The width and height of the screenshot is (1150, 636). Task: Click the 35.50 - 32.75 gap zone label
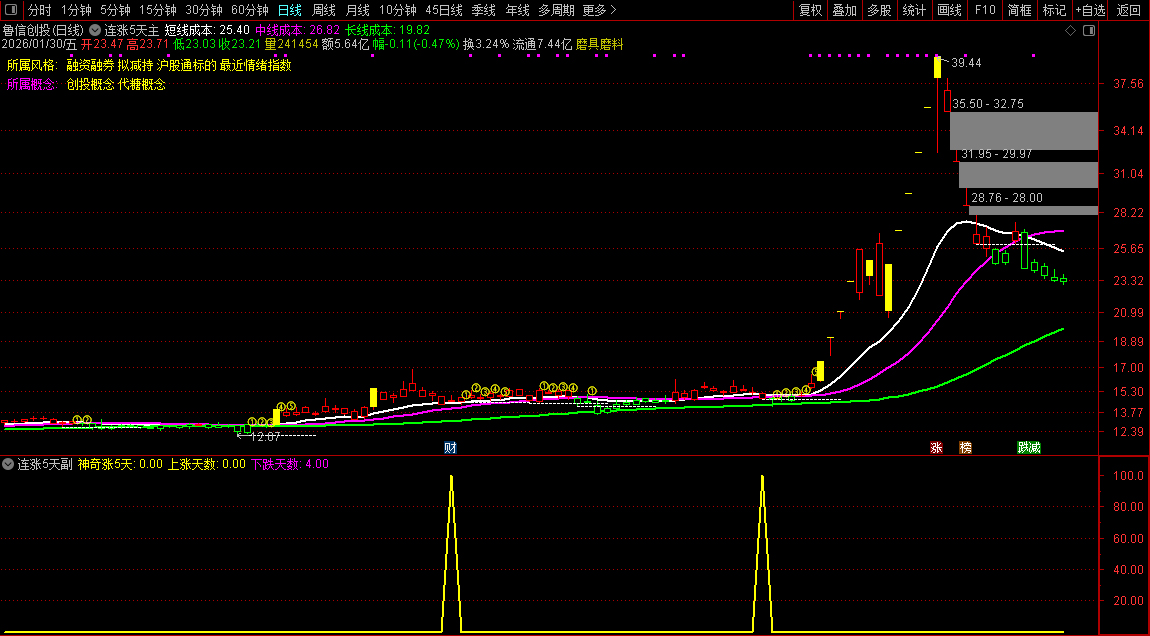988,104
